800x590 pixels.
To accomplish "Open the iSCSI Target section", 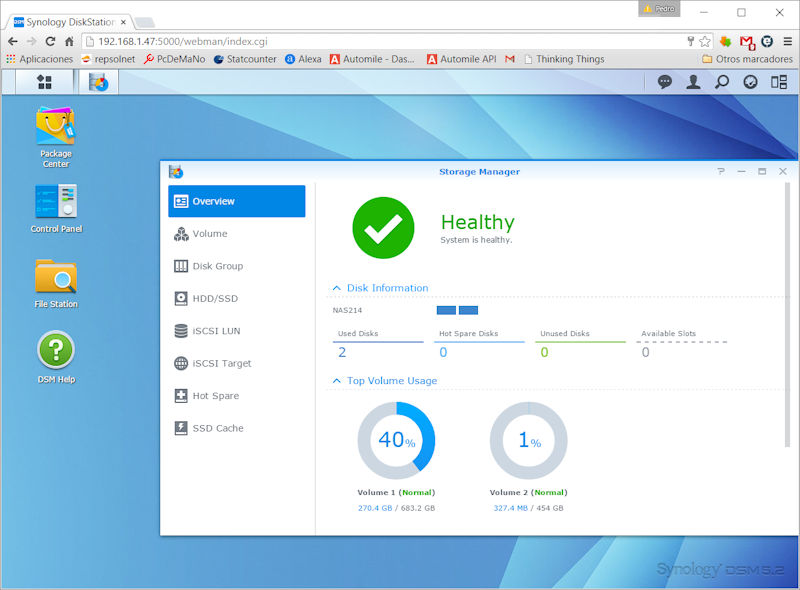I will [237, 363].
